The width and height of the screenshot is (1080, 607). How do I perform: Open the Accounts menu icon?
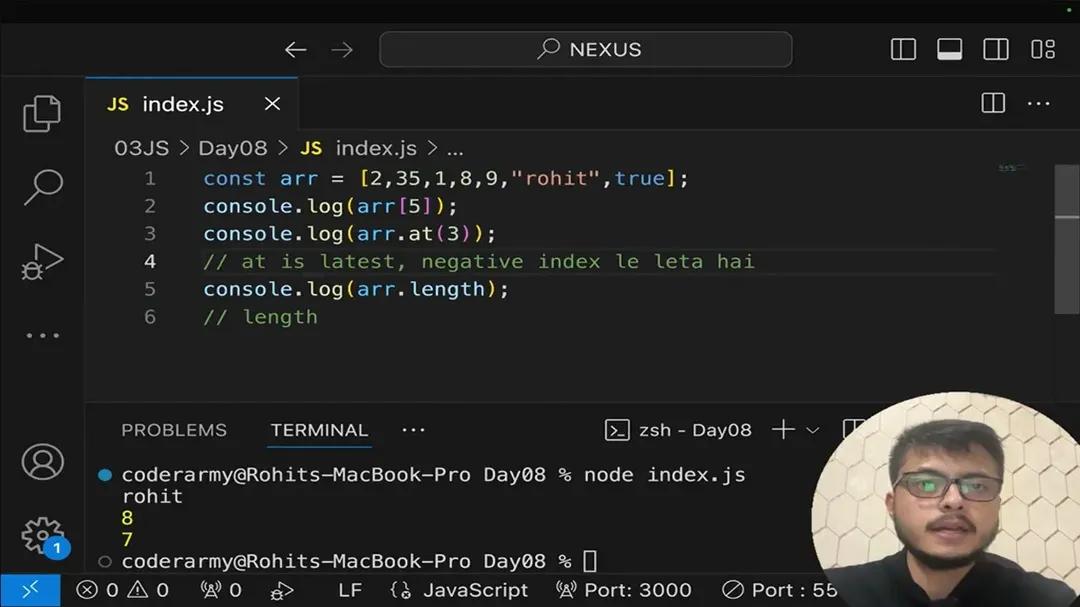tap(43, 462)
